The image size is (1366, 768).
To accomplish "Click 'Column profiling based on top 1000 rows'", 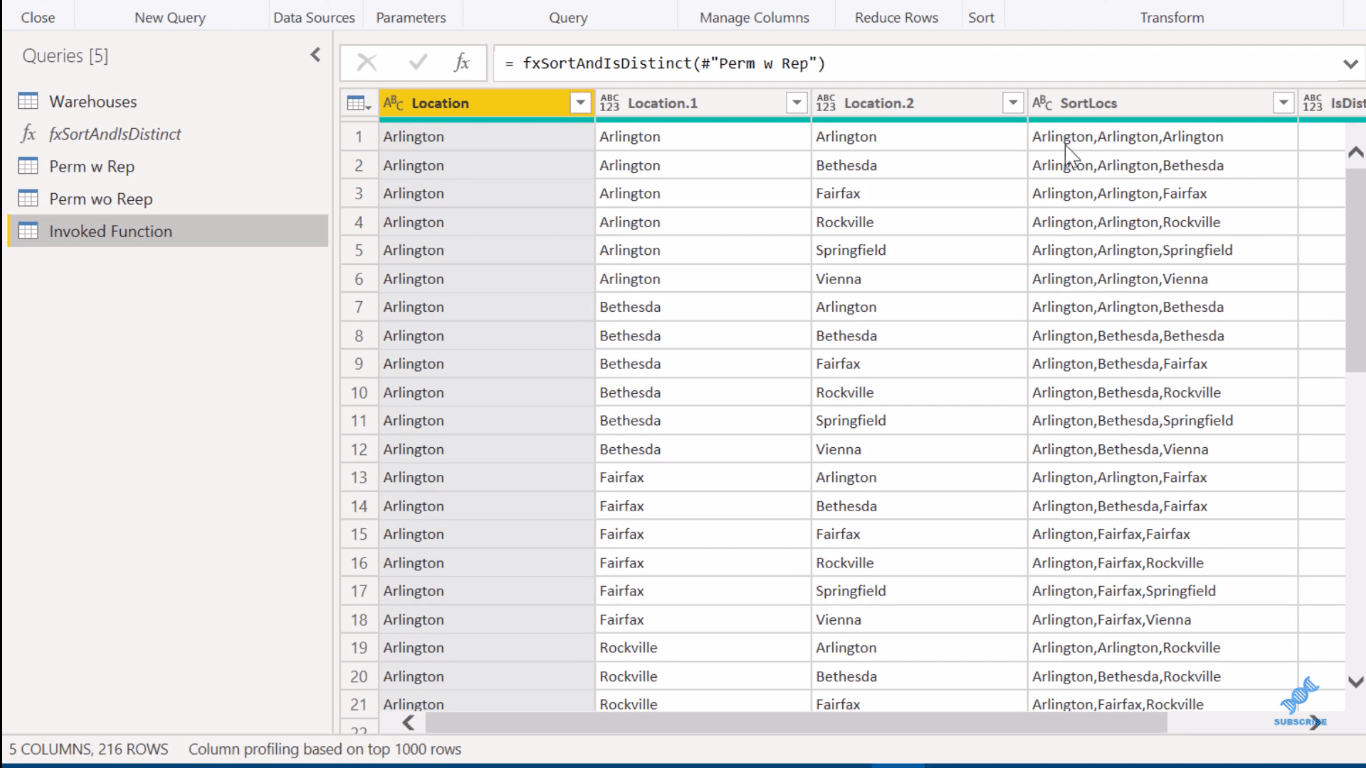I will pos(325,749).
